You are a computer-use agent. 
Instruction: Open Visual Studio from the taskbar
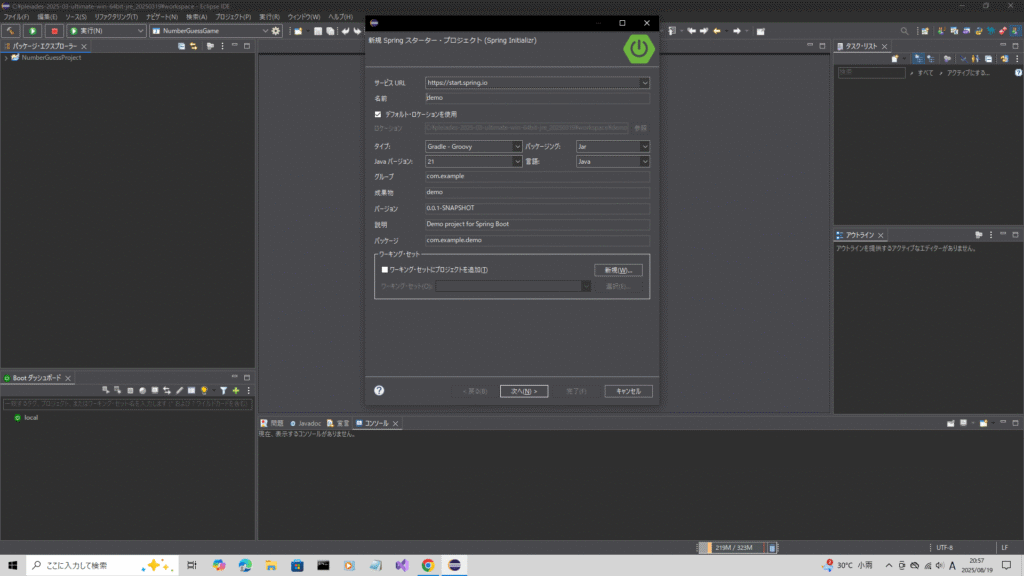(x=402, y=565)
